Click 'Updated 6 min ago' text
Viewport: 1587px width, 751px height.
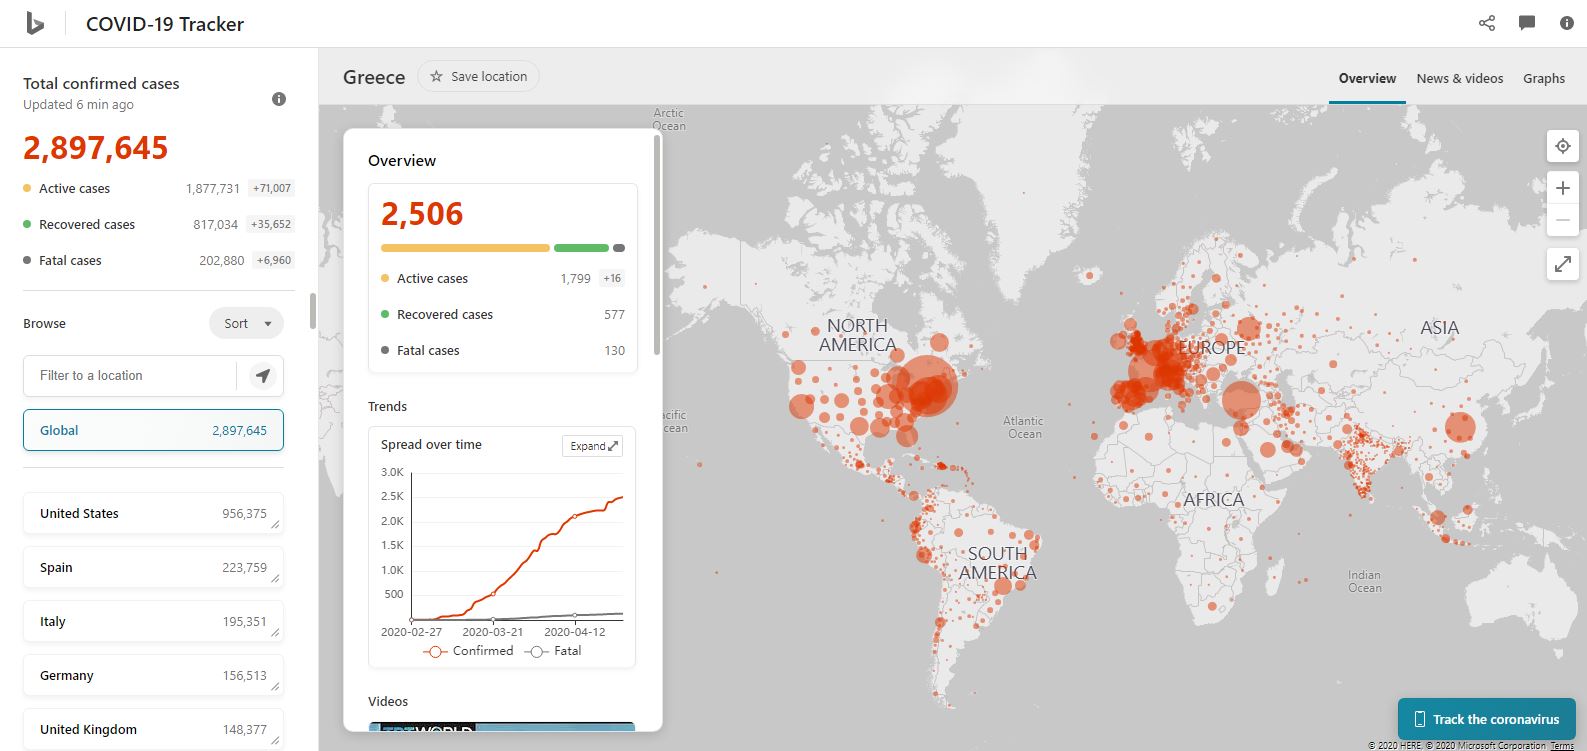78,104
